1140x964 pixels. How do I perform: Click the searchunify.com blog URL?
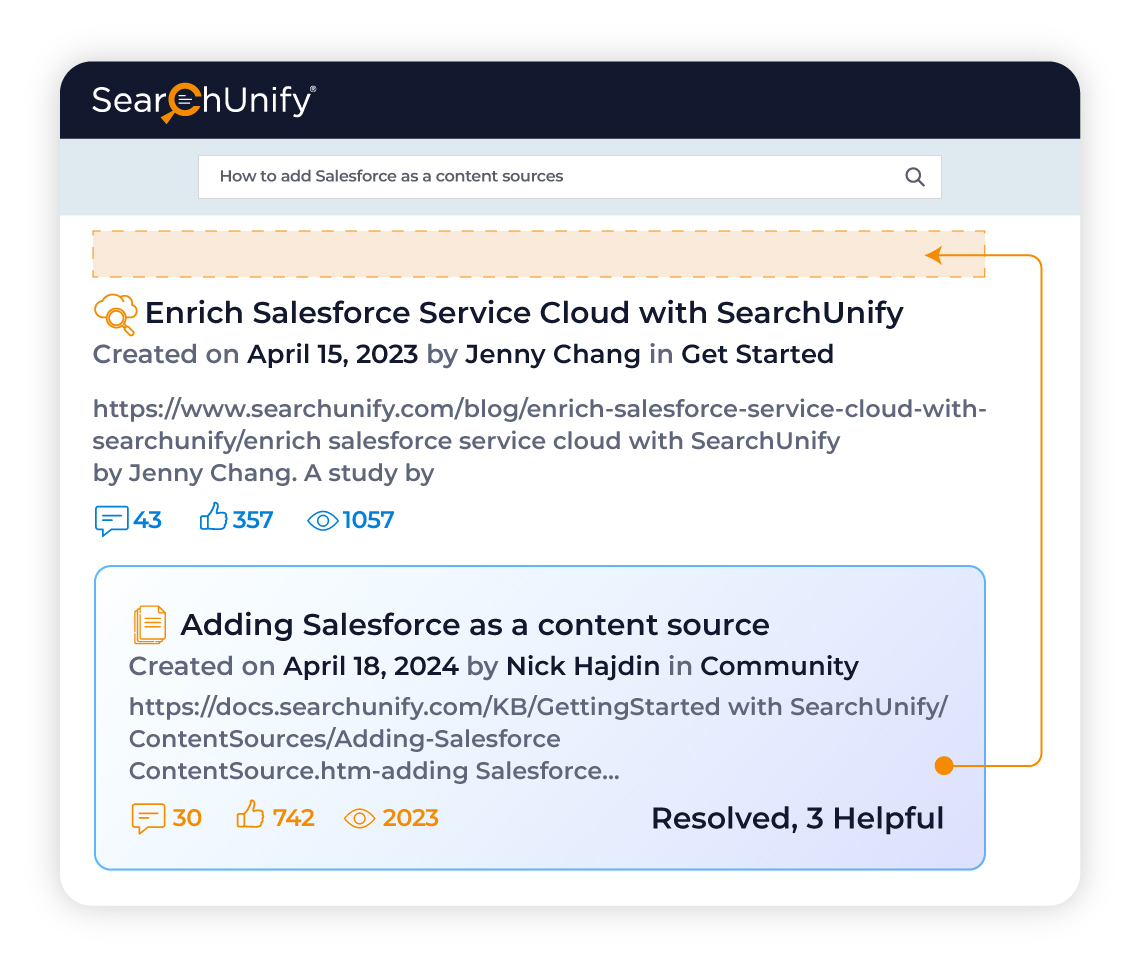(x=539, y=425)
